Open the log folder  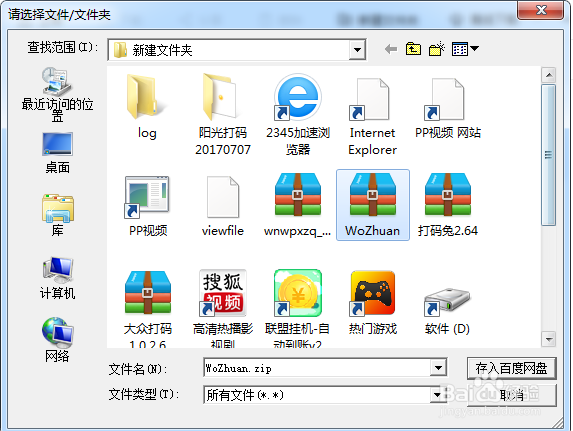click(x=147, y=106)
